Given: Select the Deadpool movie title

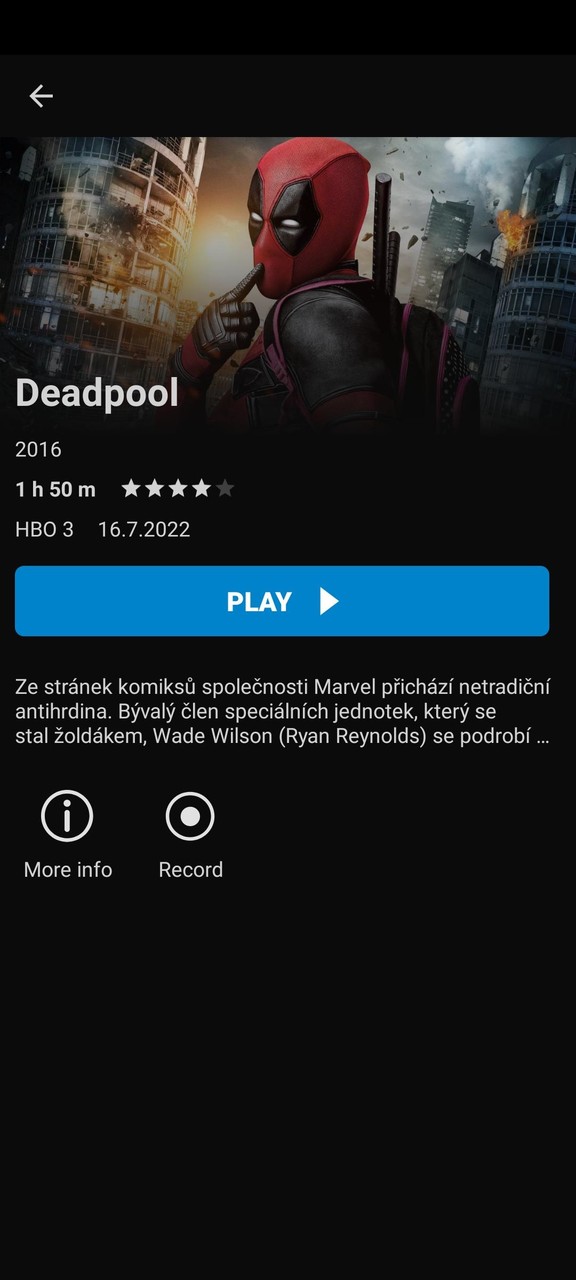Looking at the screenshot, I should 97,393.
